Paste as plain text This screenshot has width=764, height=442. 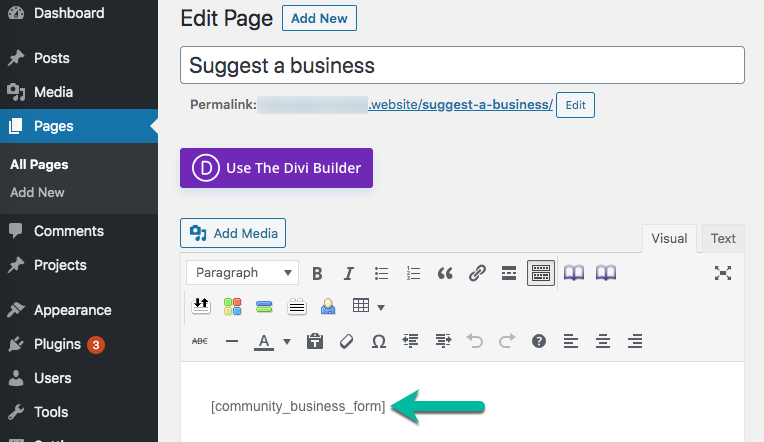[315, 341]
